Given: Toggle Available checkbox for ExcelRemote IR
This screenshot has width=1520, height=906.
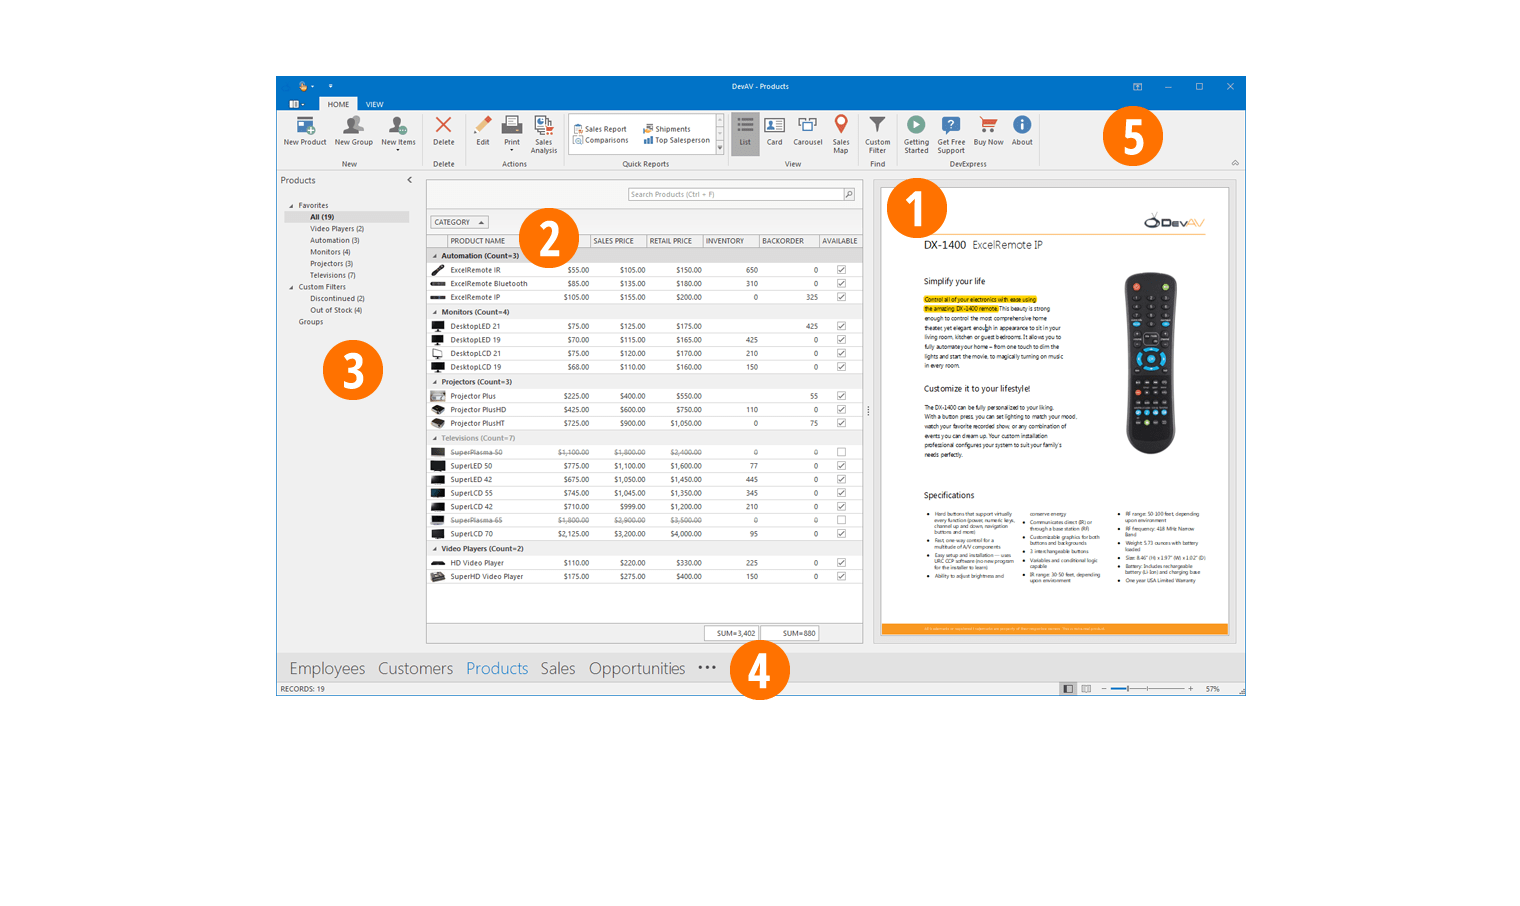Looking at the screenshot, I should pos(841,270).
